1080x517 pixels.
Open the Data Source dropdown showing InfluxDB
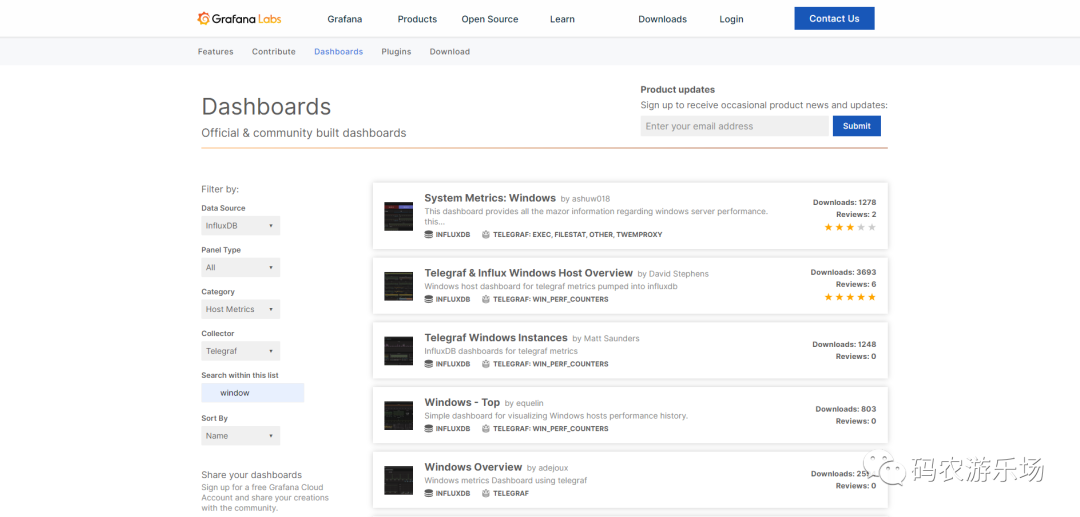[x=240, y=226]
